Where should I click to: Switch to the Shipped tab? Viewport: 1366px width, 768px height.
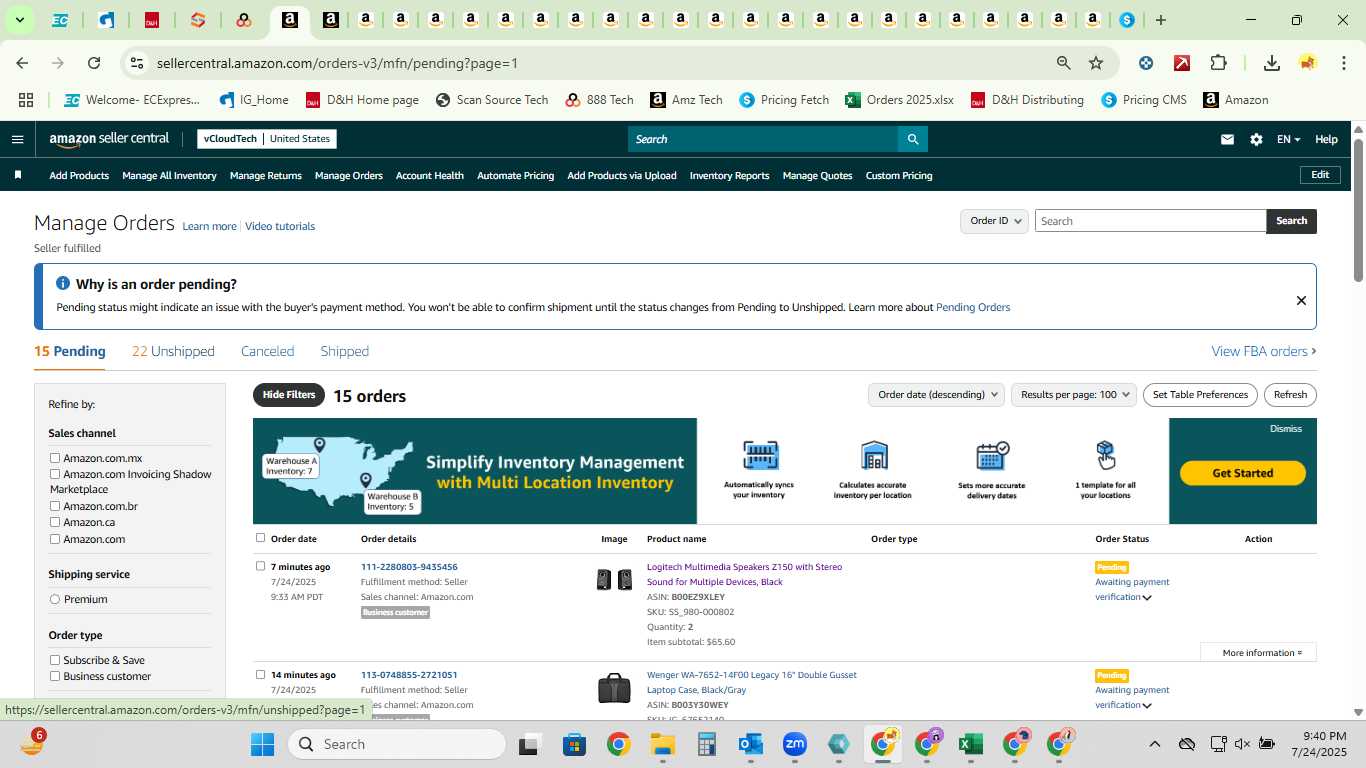[344, 351]
